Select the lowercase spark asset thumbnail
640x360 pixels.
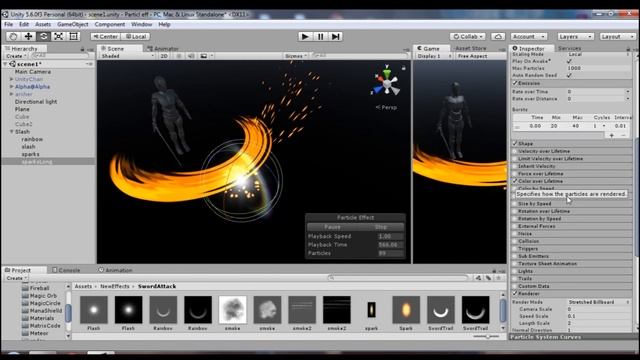click(371, 310)
